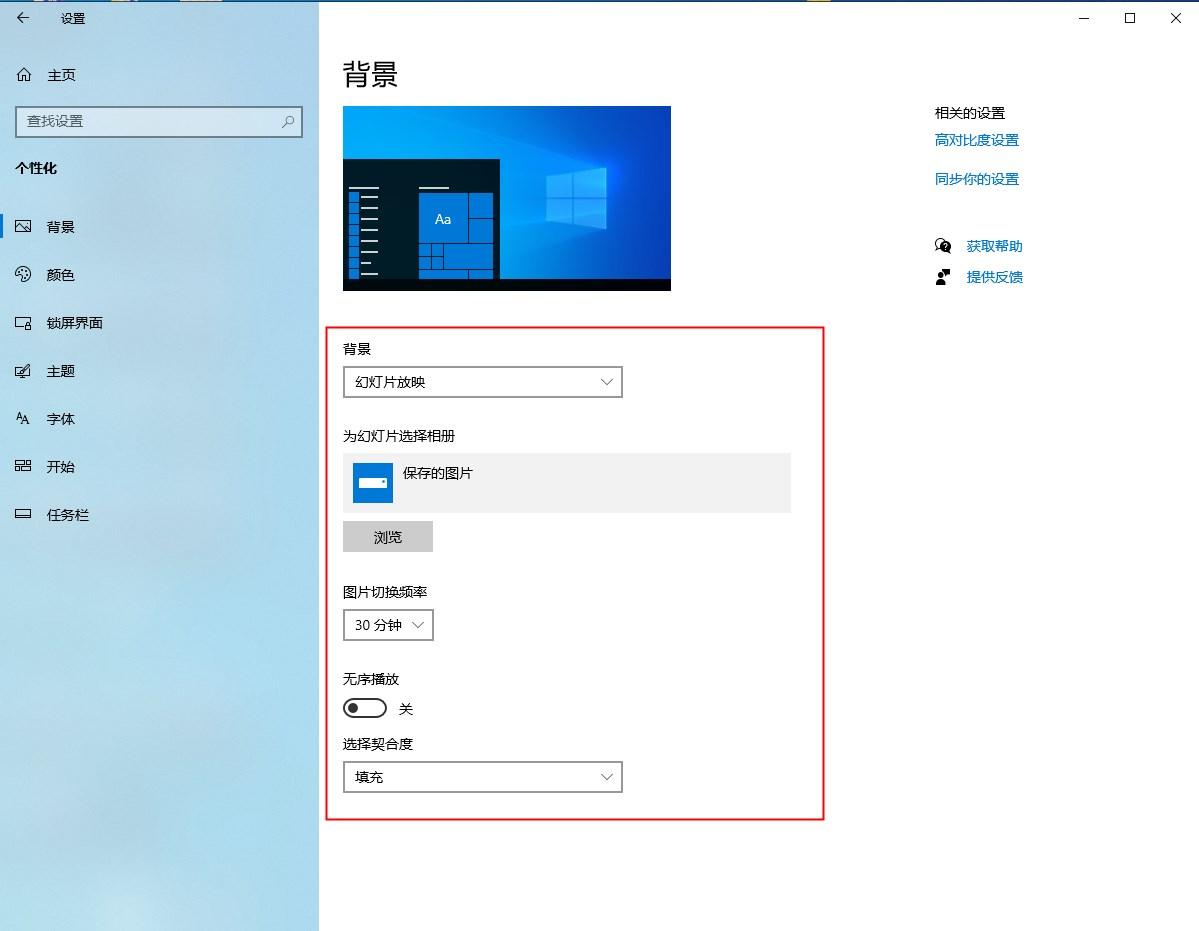Click the back arrow to return
Image resolution: width=1199 pixels, height=931 pixels.
click(23, 17)
